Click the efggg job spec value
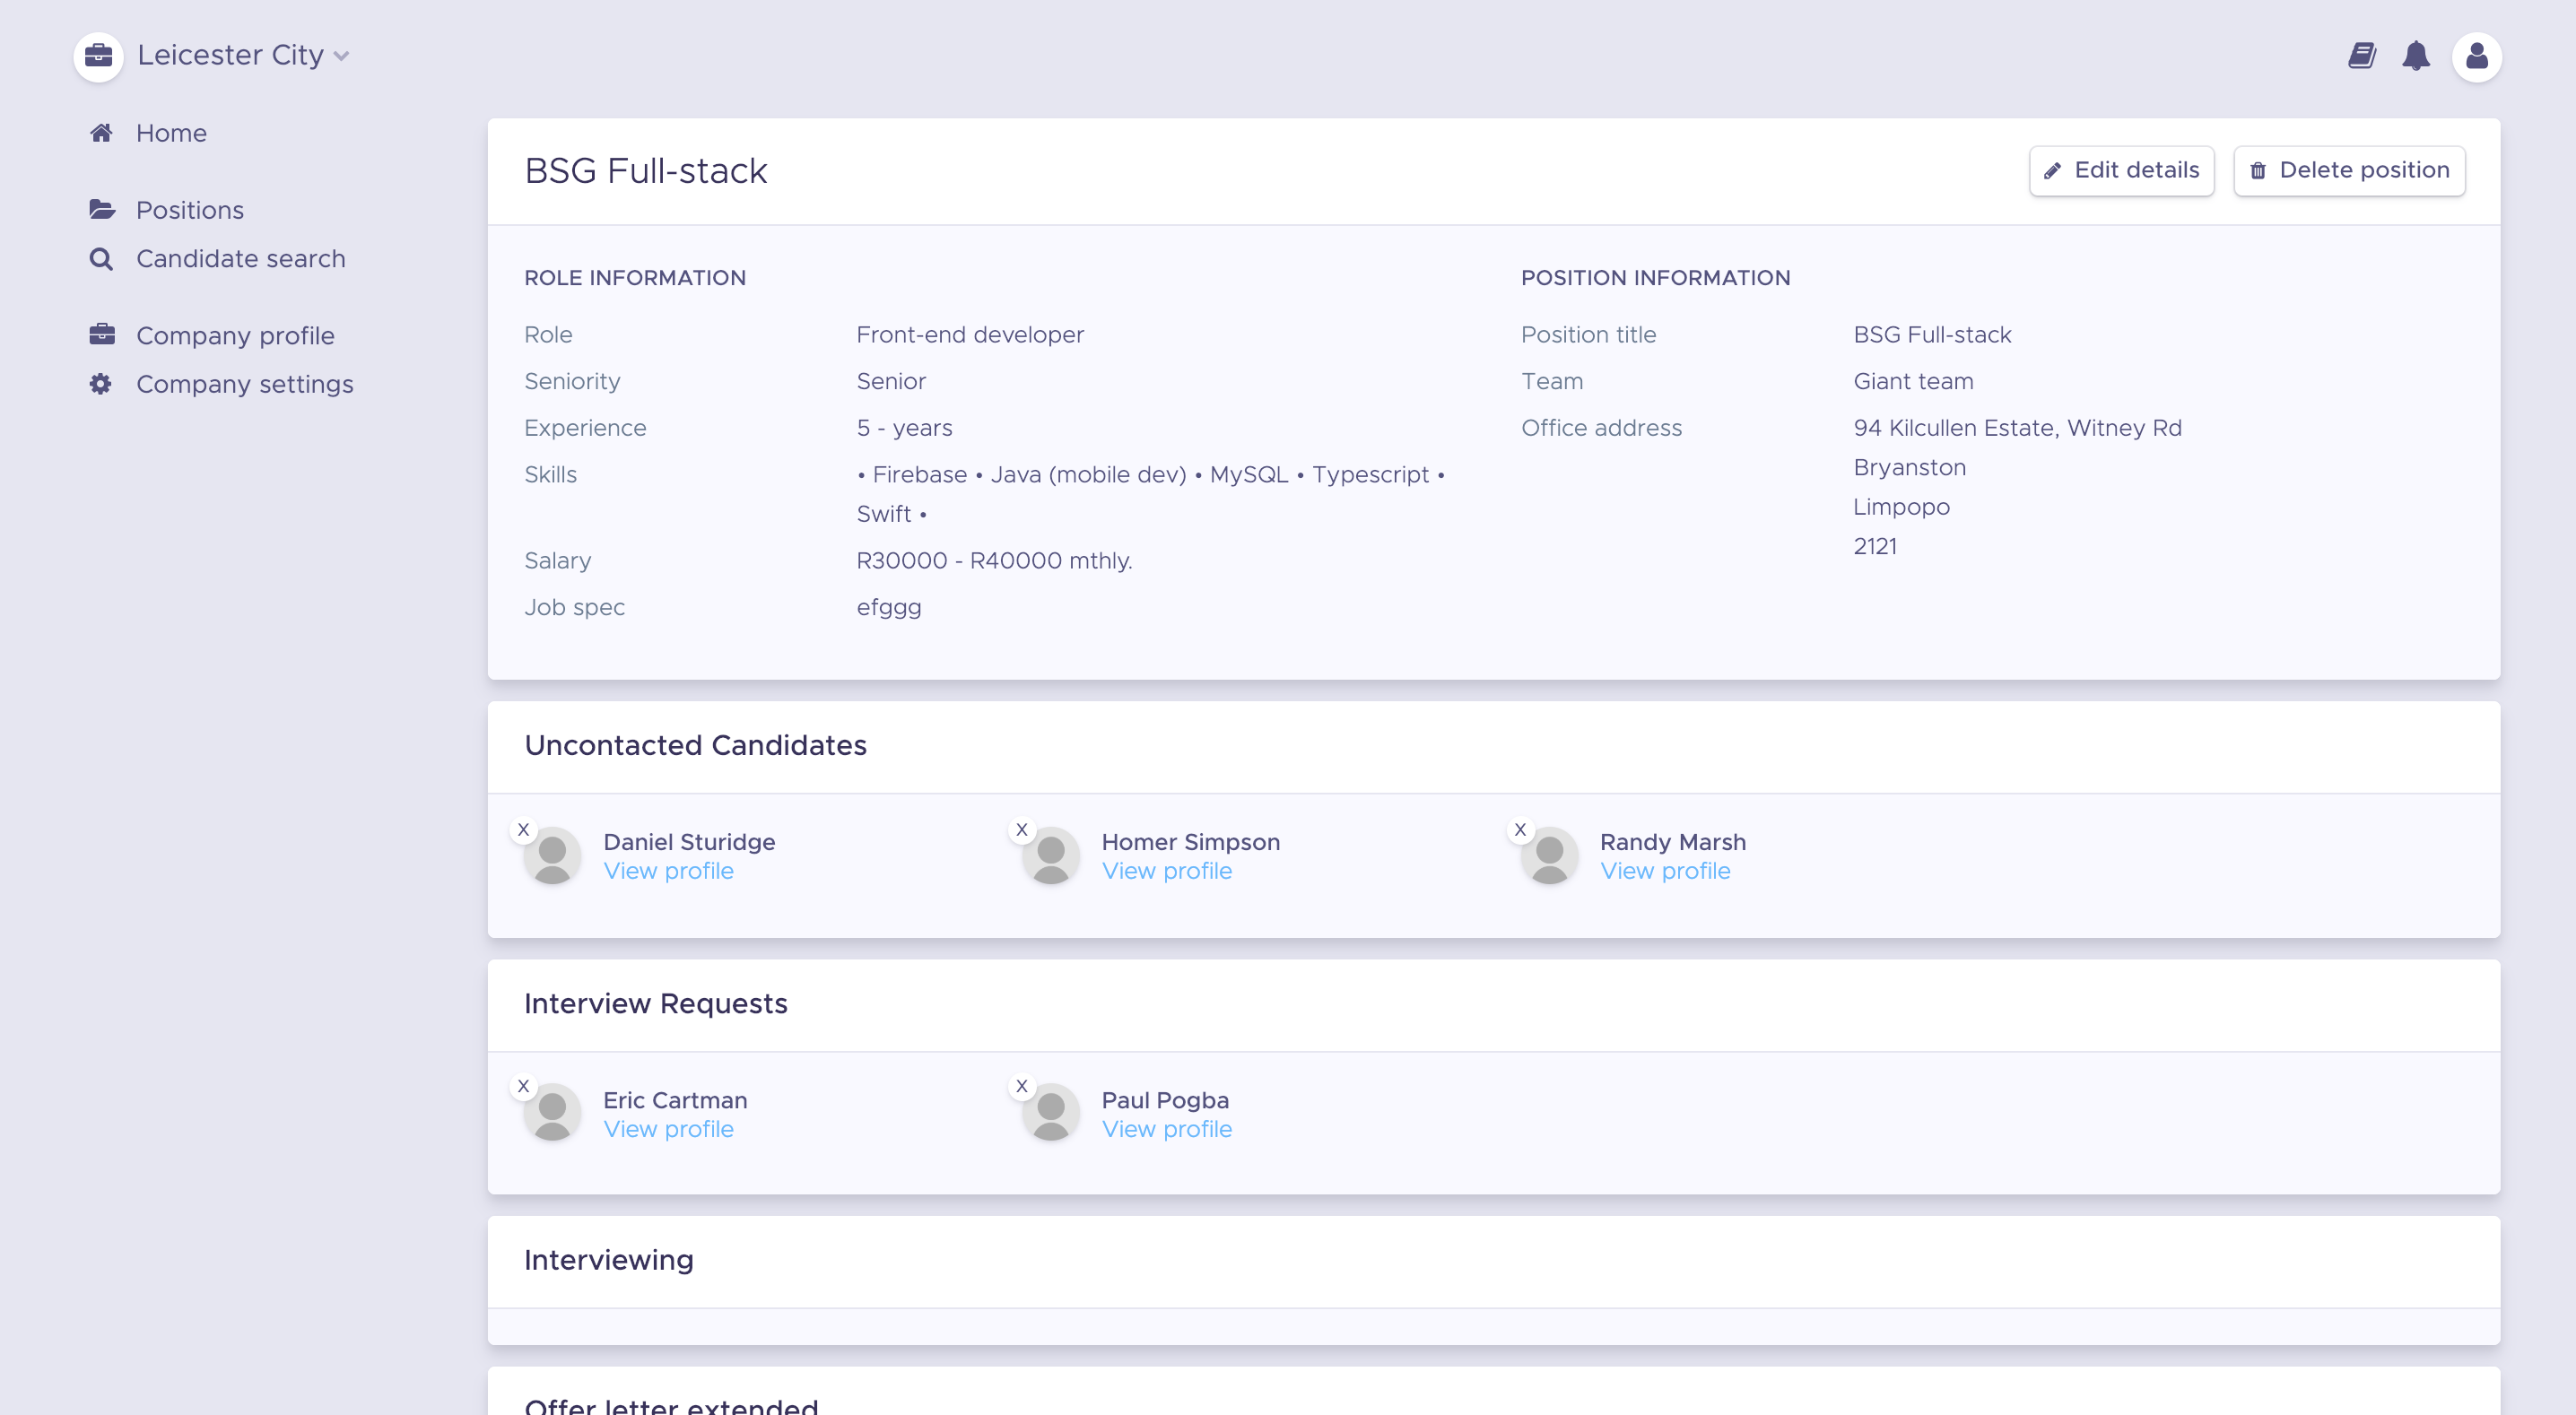Viewport: 2576px width, 1415px height. click(889, 608)
